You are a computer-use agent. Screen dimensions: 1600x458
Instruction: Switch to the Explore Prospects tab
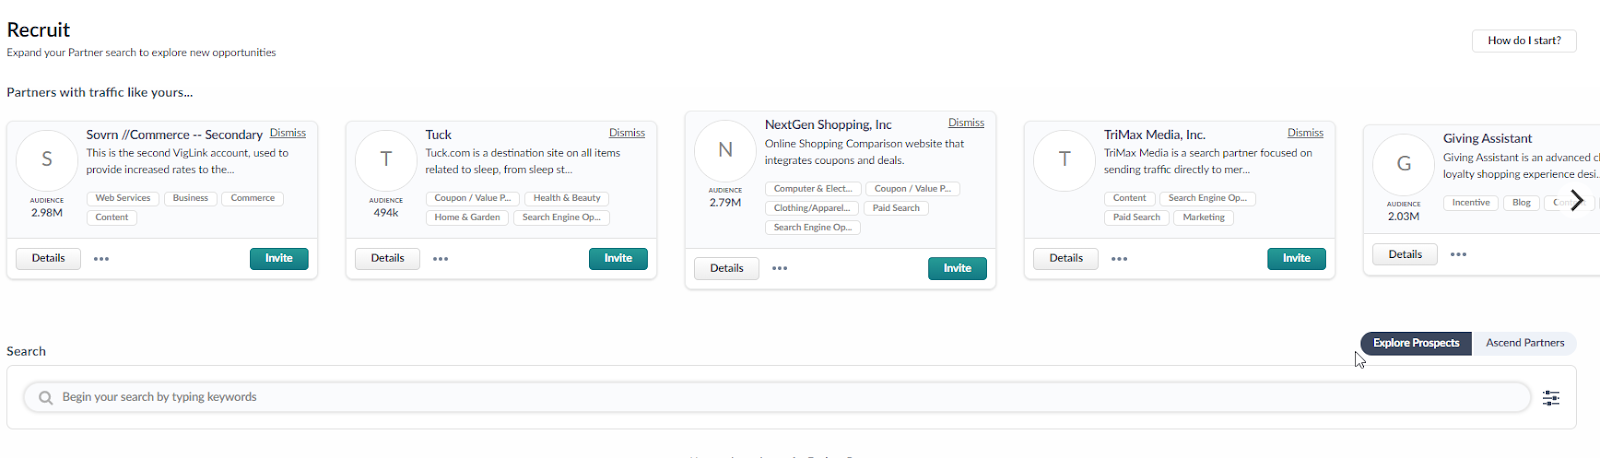(1416, 343)
